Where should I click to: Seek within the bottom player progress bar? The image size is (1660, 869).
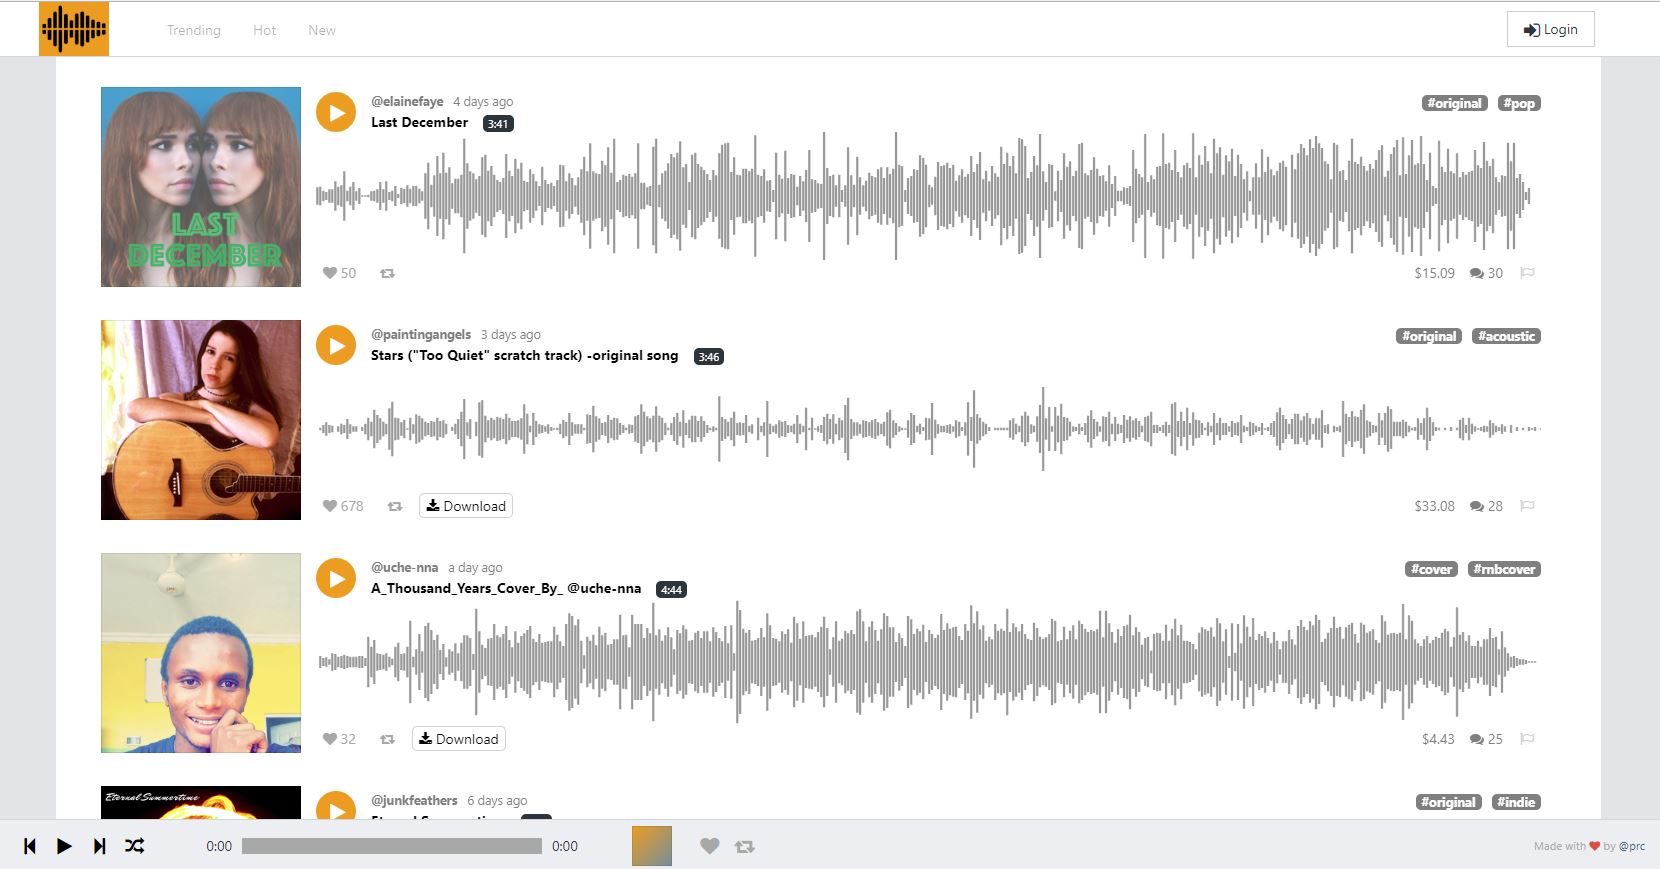(x=392, y=846)
